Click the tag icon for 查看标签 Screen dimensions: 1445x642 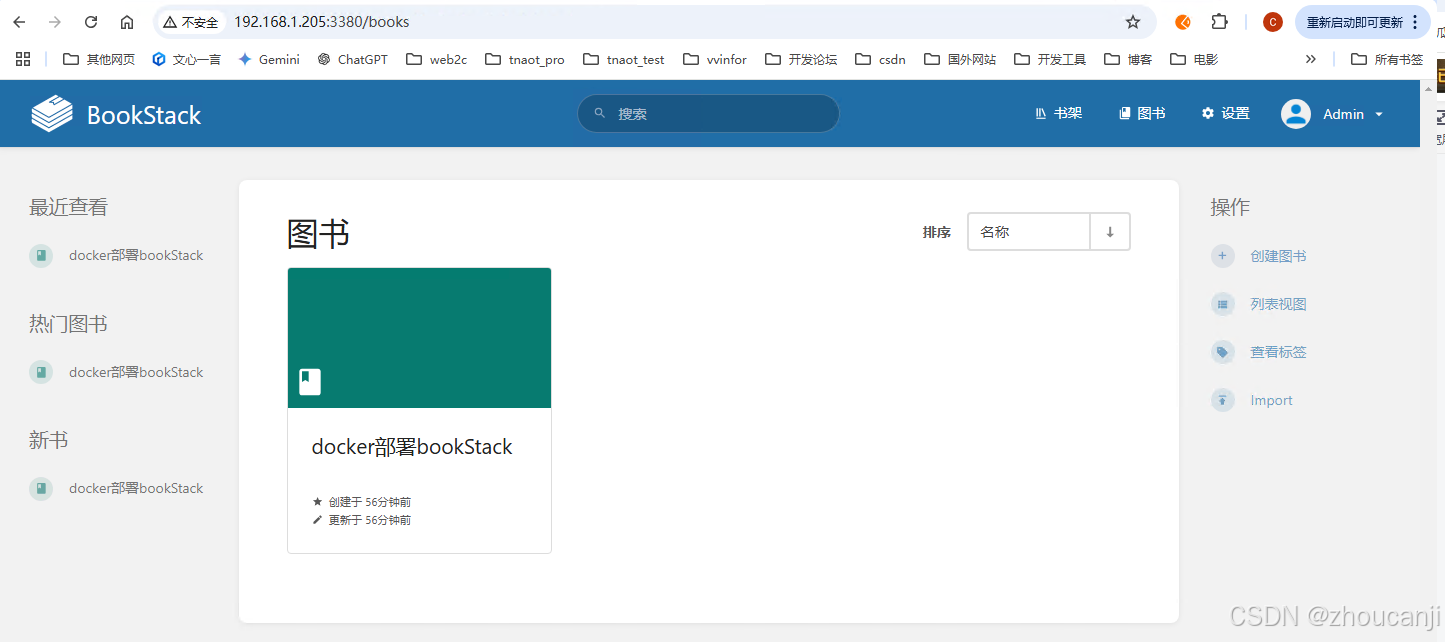(x=1223, y=352)
